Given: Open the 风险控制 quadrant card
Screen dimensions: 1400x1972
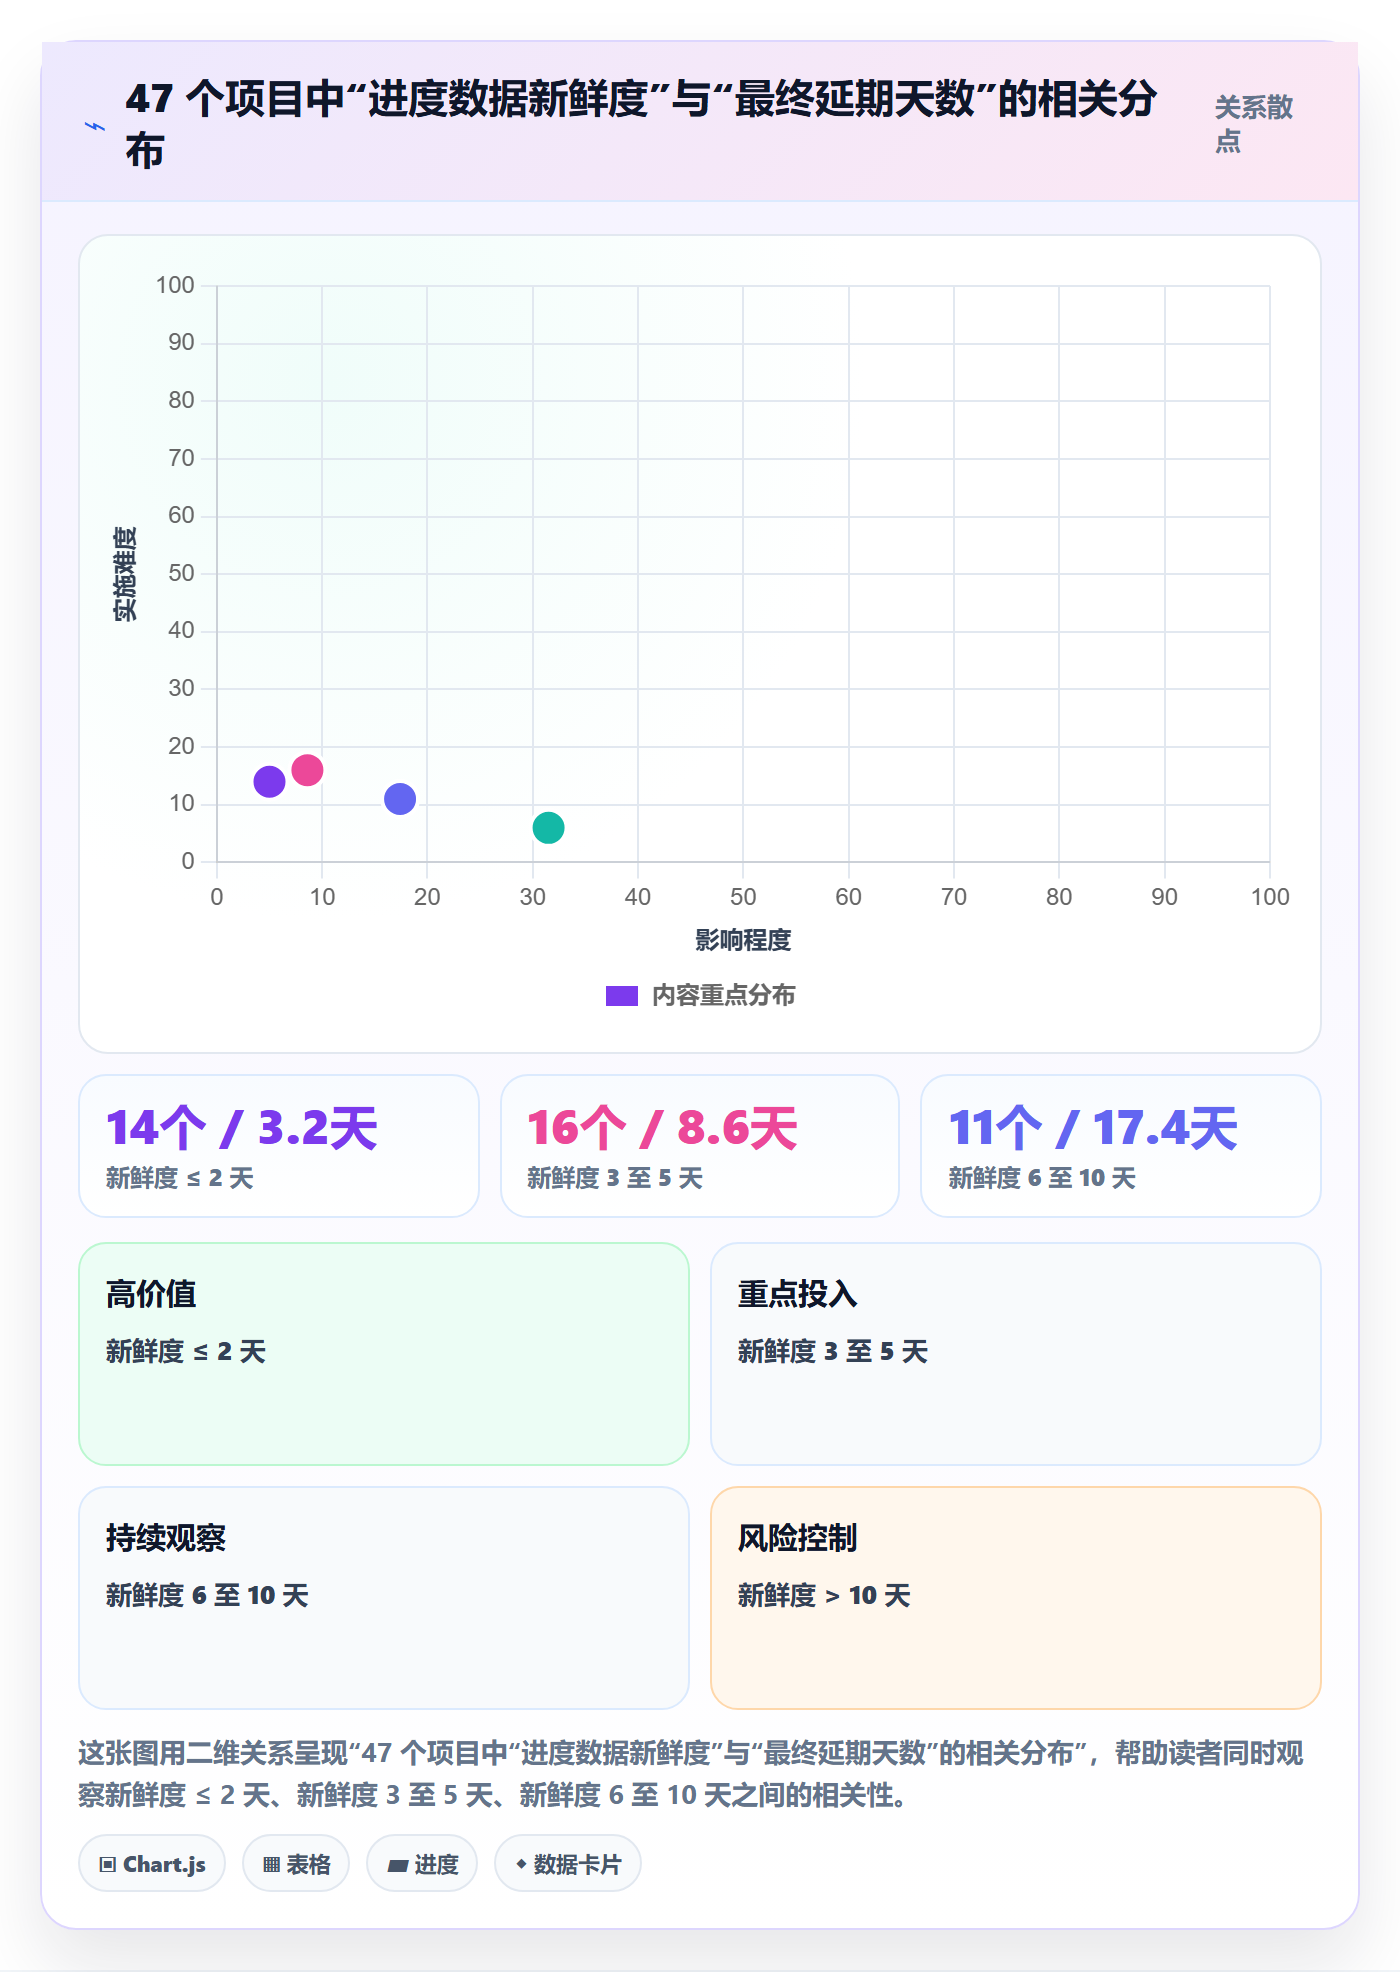Looking at the screenshot, I should coord(1016,1598).
